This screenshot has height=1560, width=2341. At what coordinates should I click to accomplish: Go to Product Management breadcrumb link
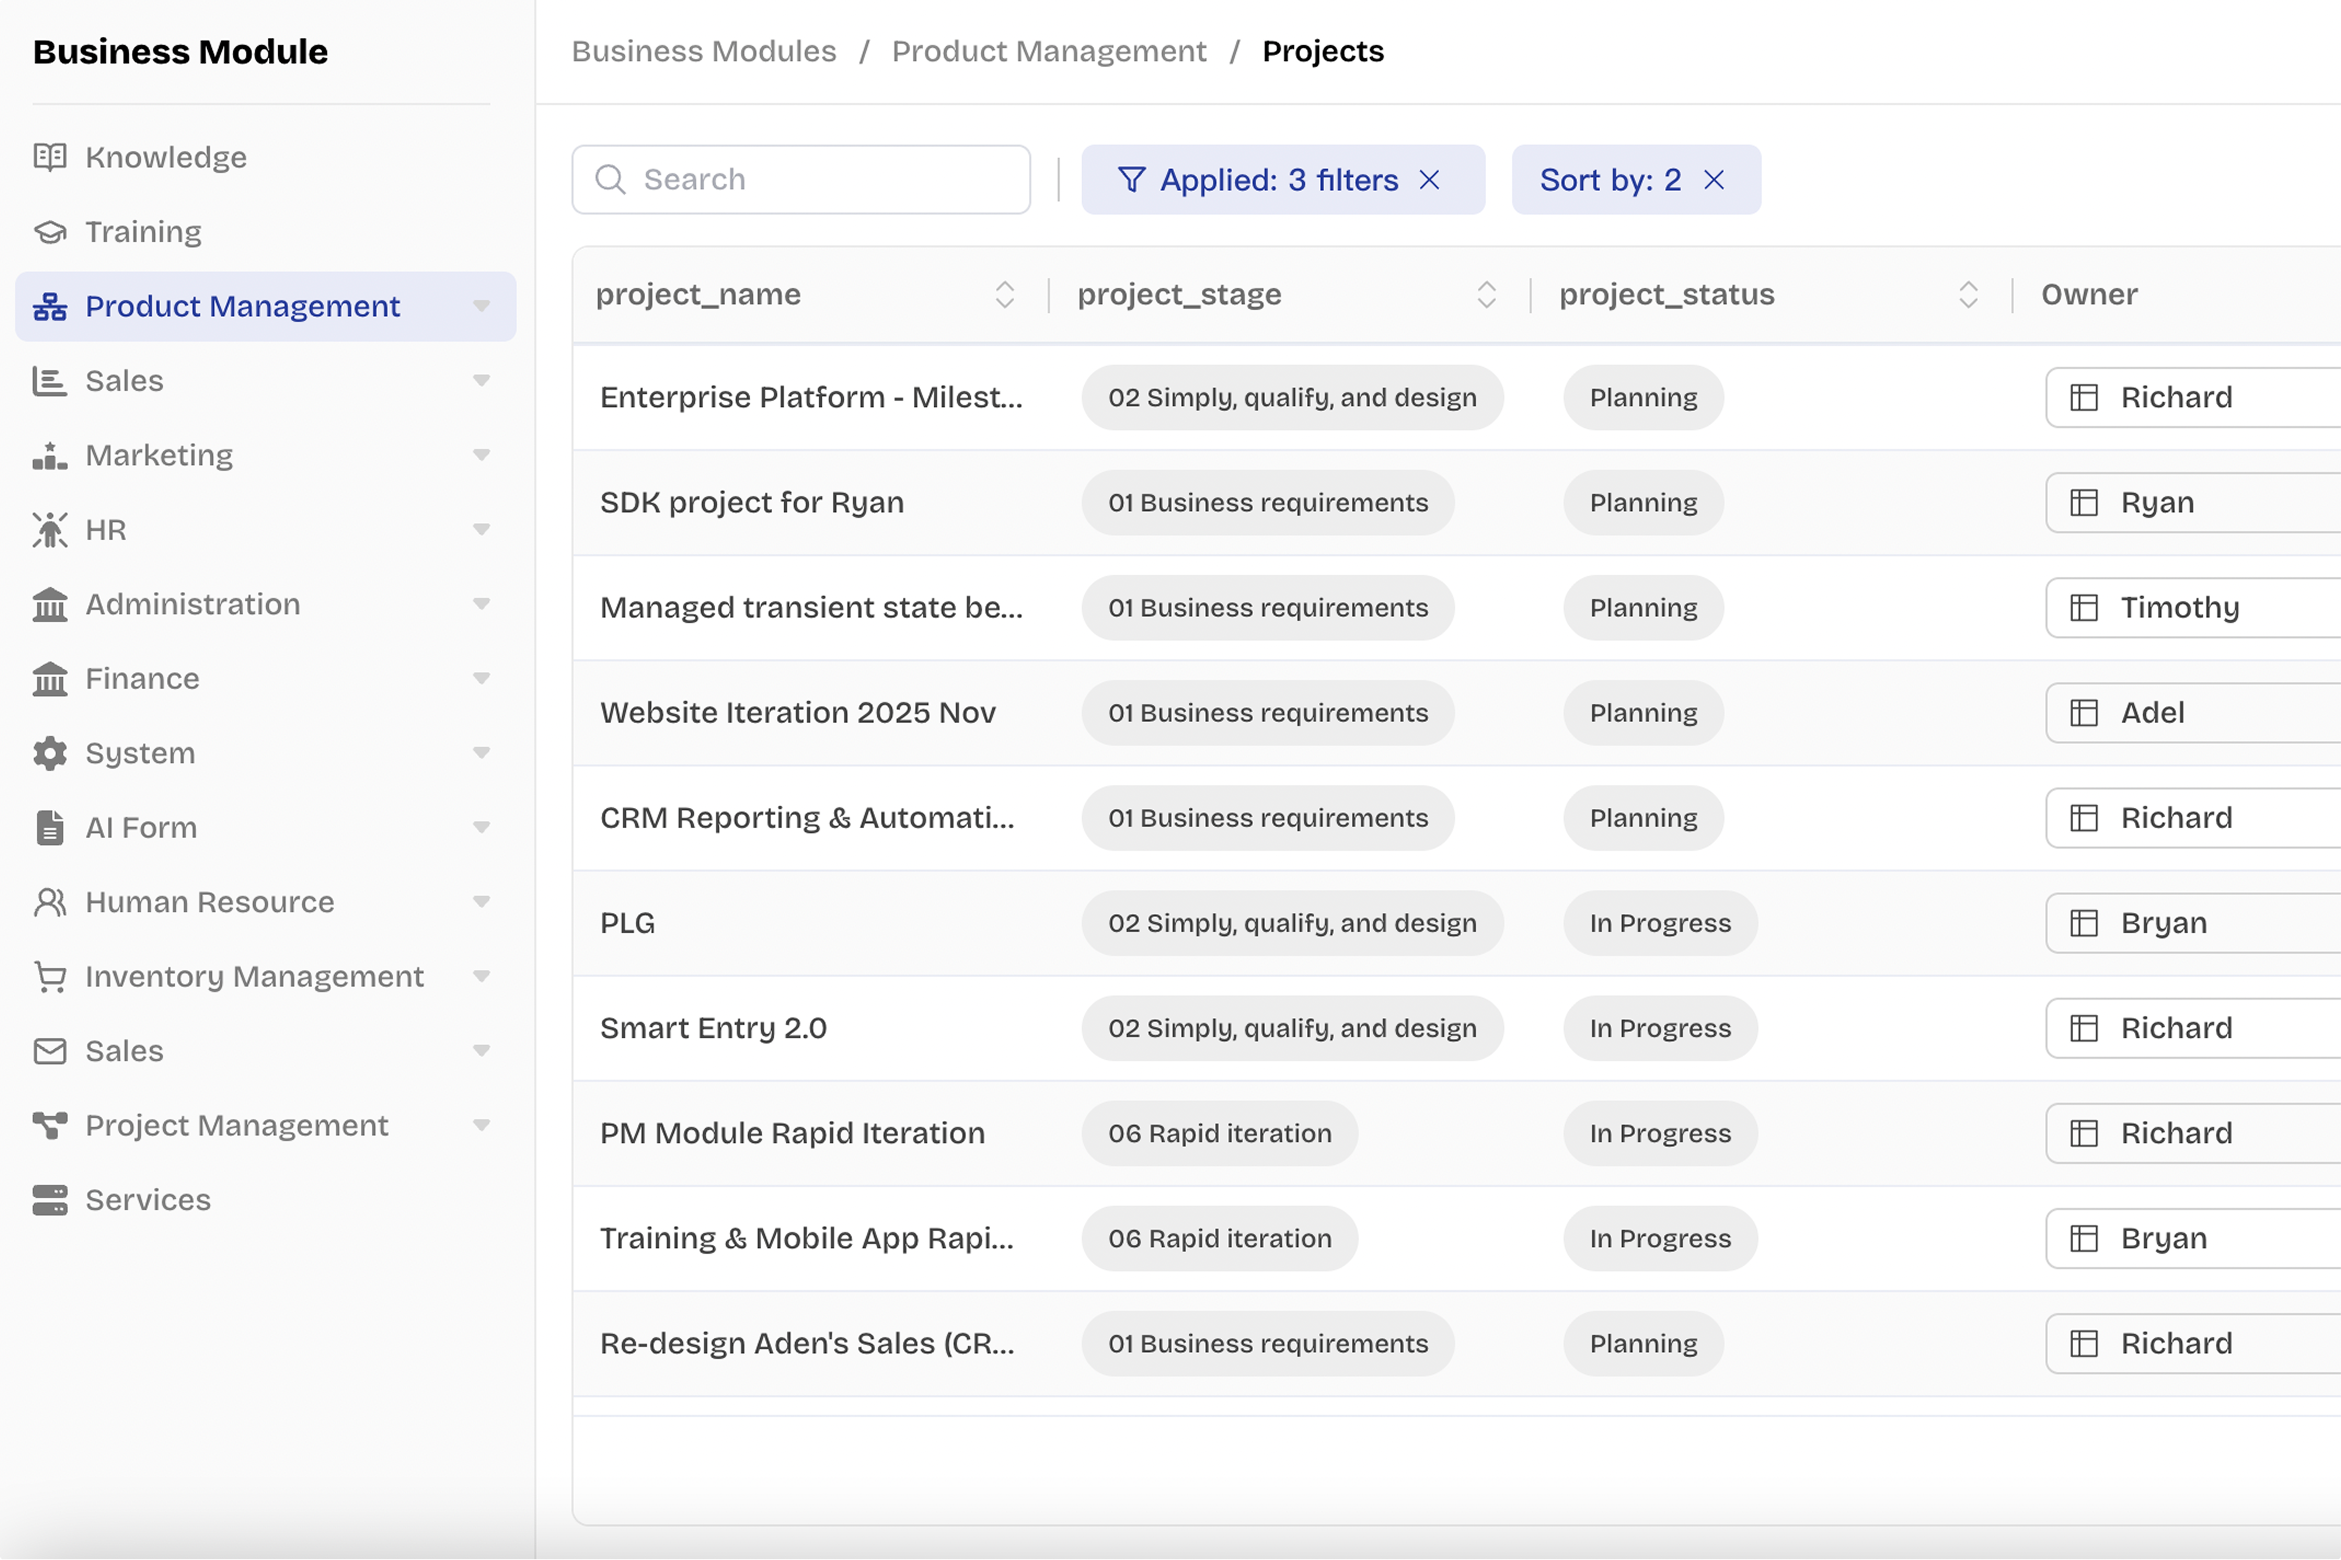(x=1049, y=51)
